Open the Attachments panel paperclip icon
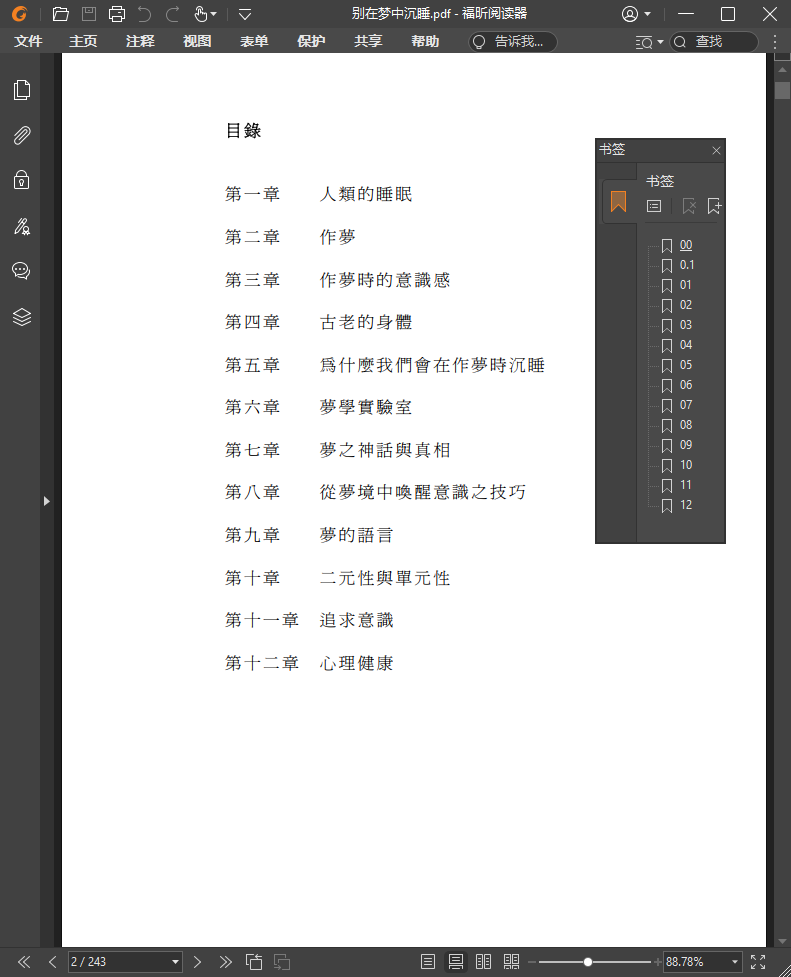The width and height of the screenshot is (791, 977). 21,136
